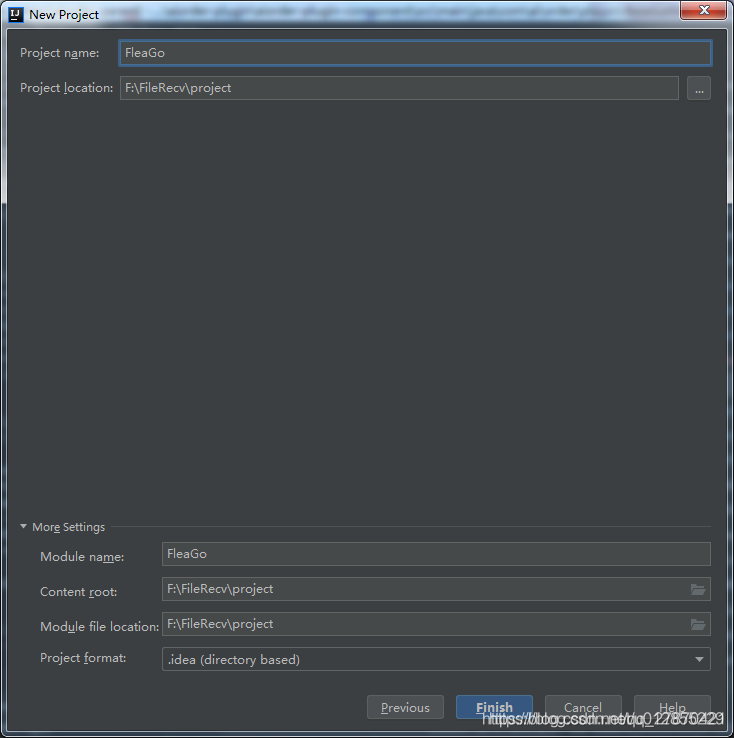Click the Project name input field
This screenshot has height=738, width=734.
[415, 53]
